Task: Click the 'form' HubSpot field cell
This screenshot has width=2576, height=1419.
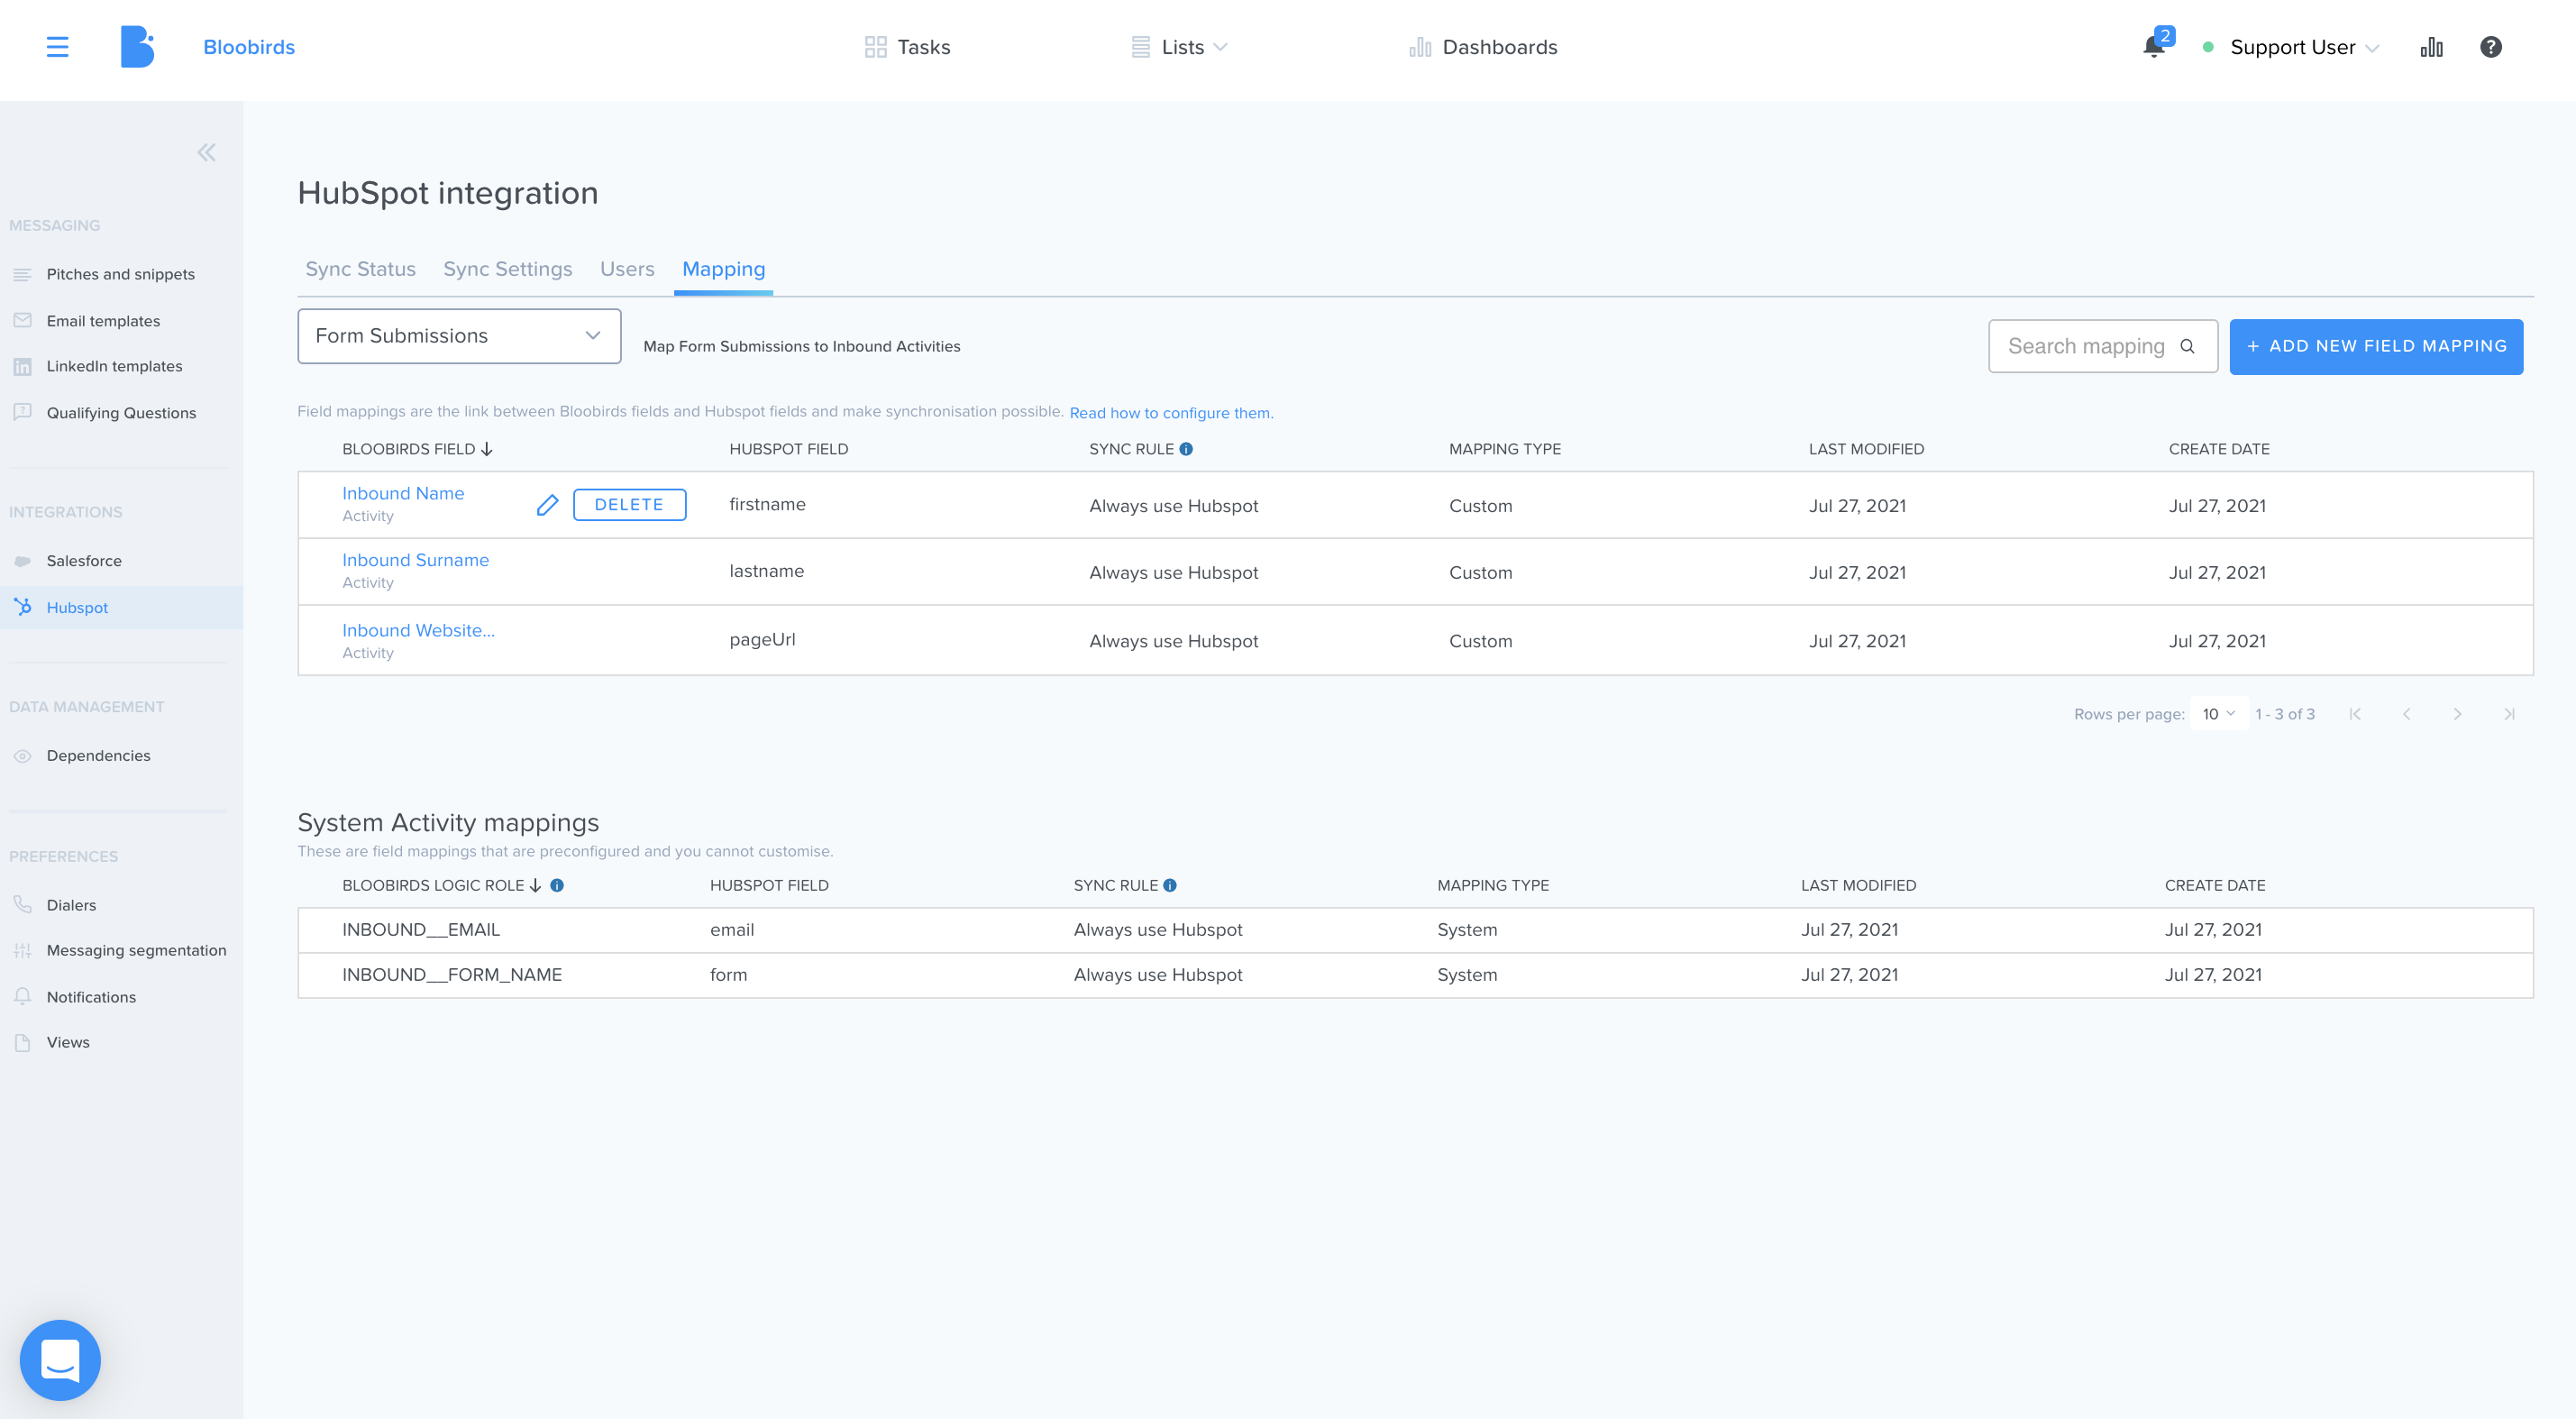Action: (728, 975)
